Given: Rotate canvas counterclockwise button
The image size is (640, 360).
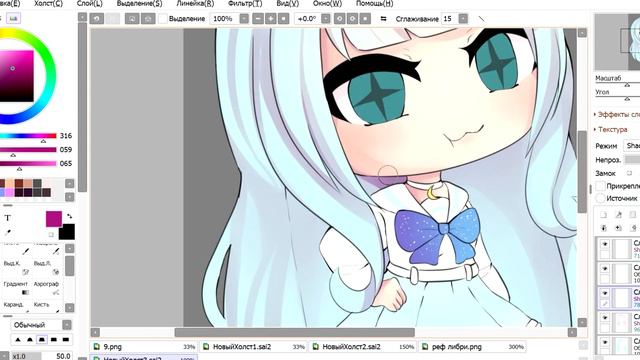Looking at the screenshot, I should (339, 19).
